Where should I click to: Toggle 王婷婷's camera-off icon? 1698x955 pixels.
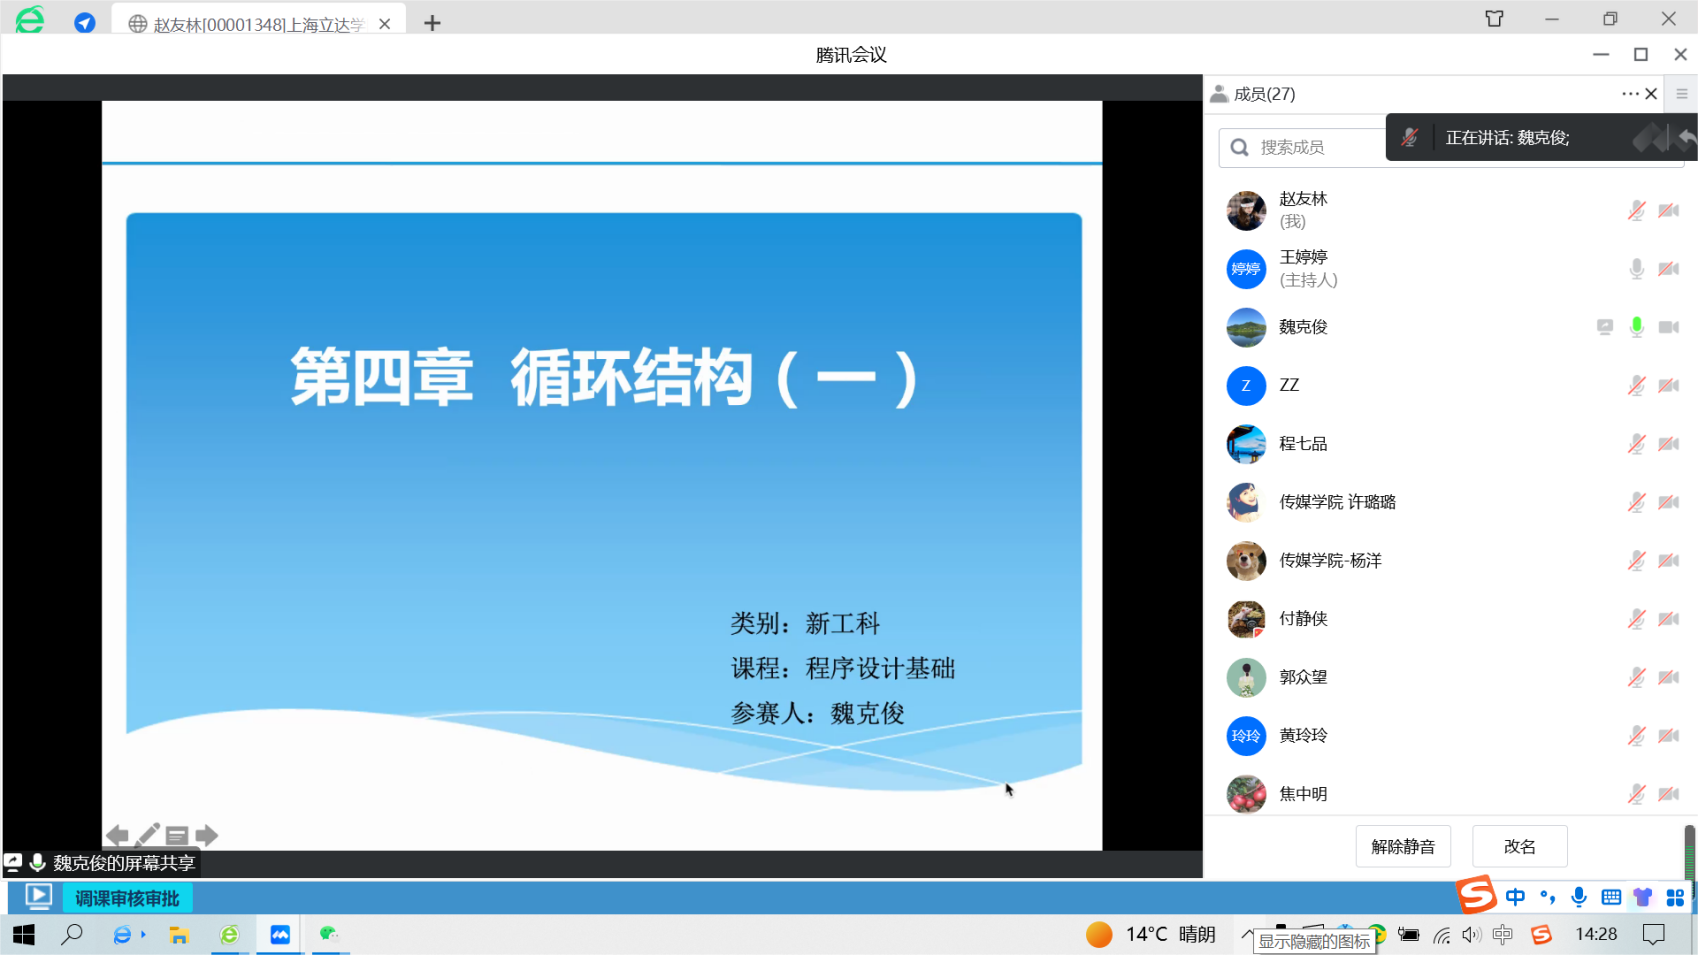(1669, 269)
